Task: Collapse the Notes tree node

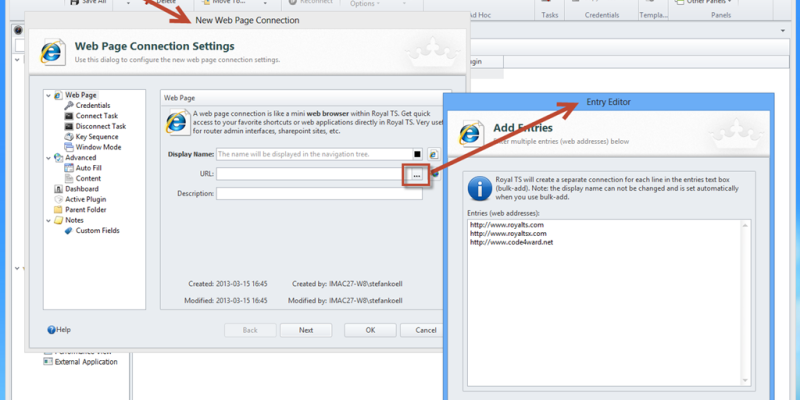Action: (47, 221)
